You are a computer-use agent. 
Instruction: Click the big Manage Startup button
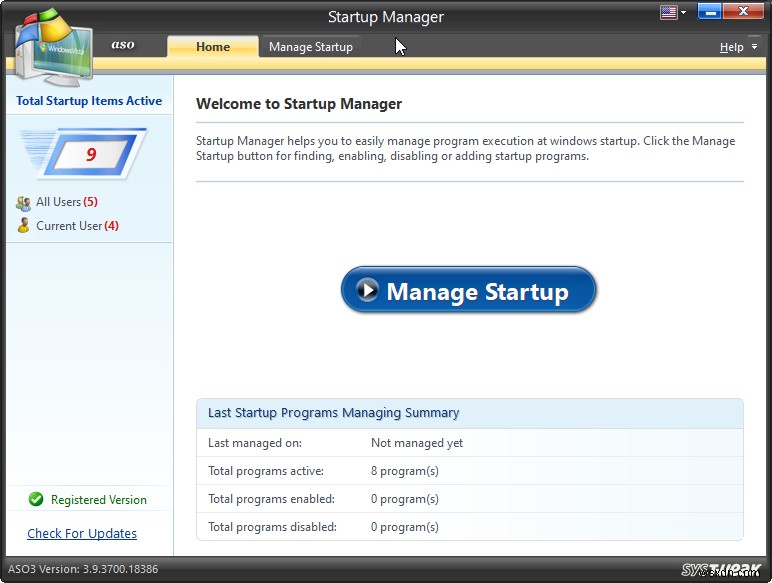coord(468,290)
